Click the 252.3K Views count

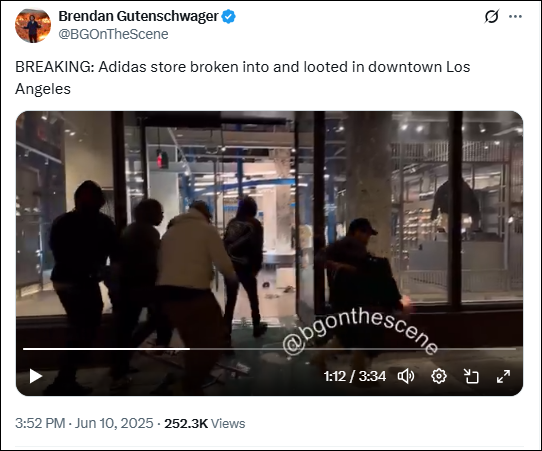(205, 423)
